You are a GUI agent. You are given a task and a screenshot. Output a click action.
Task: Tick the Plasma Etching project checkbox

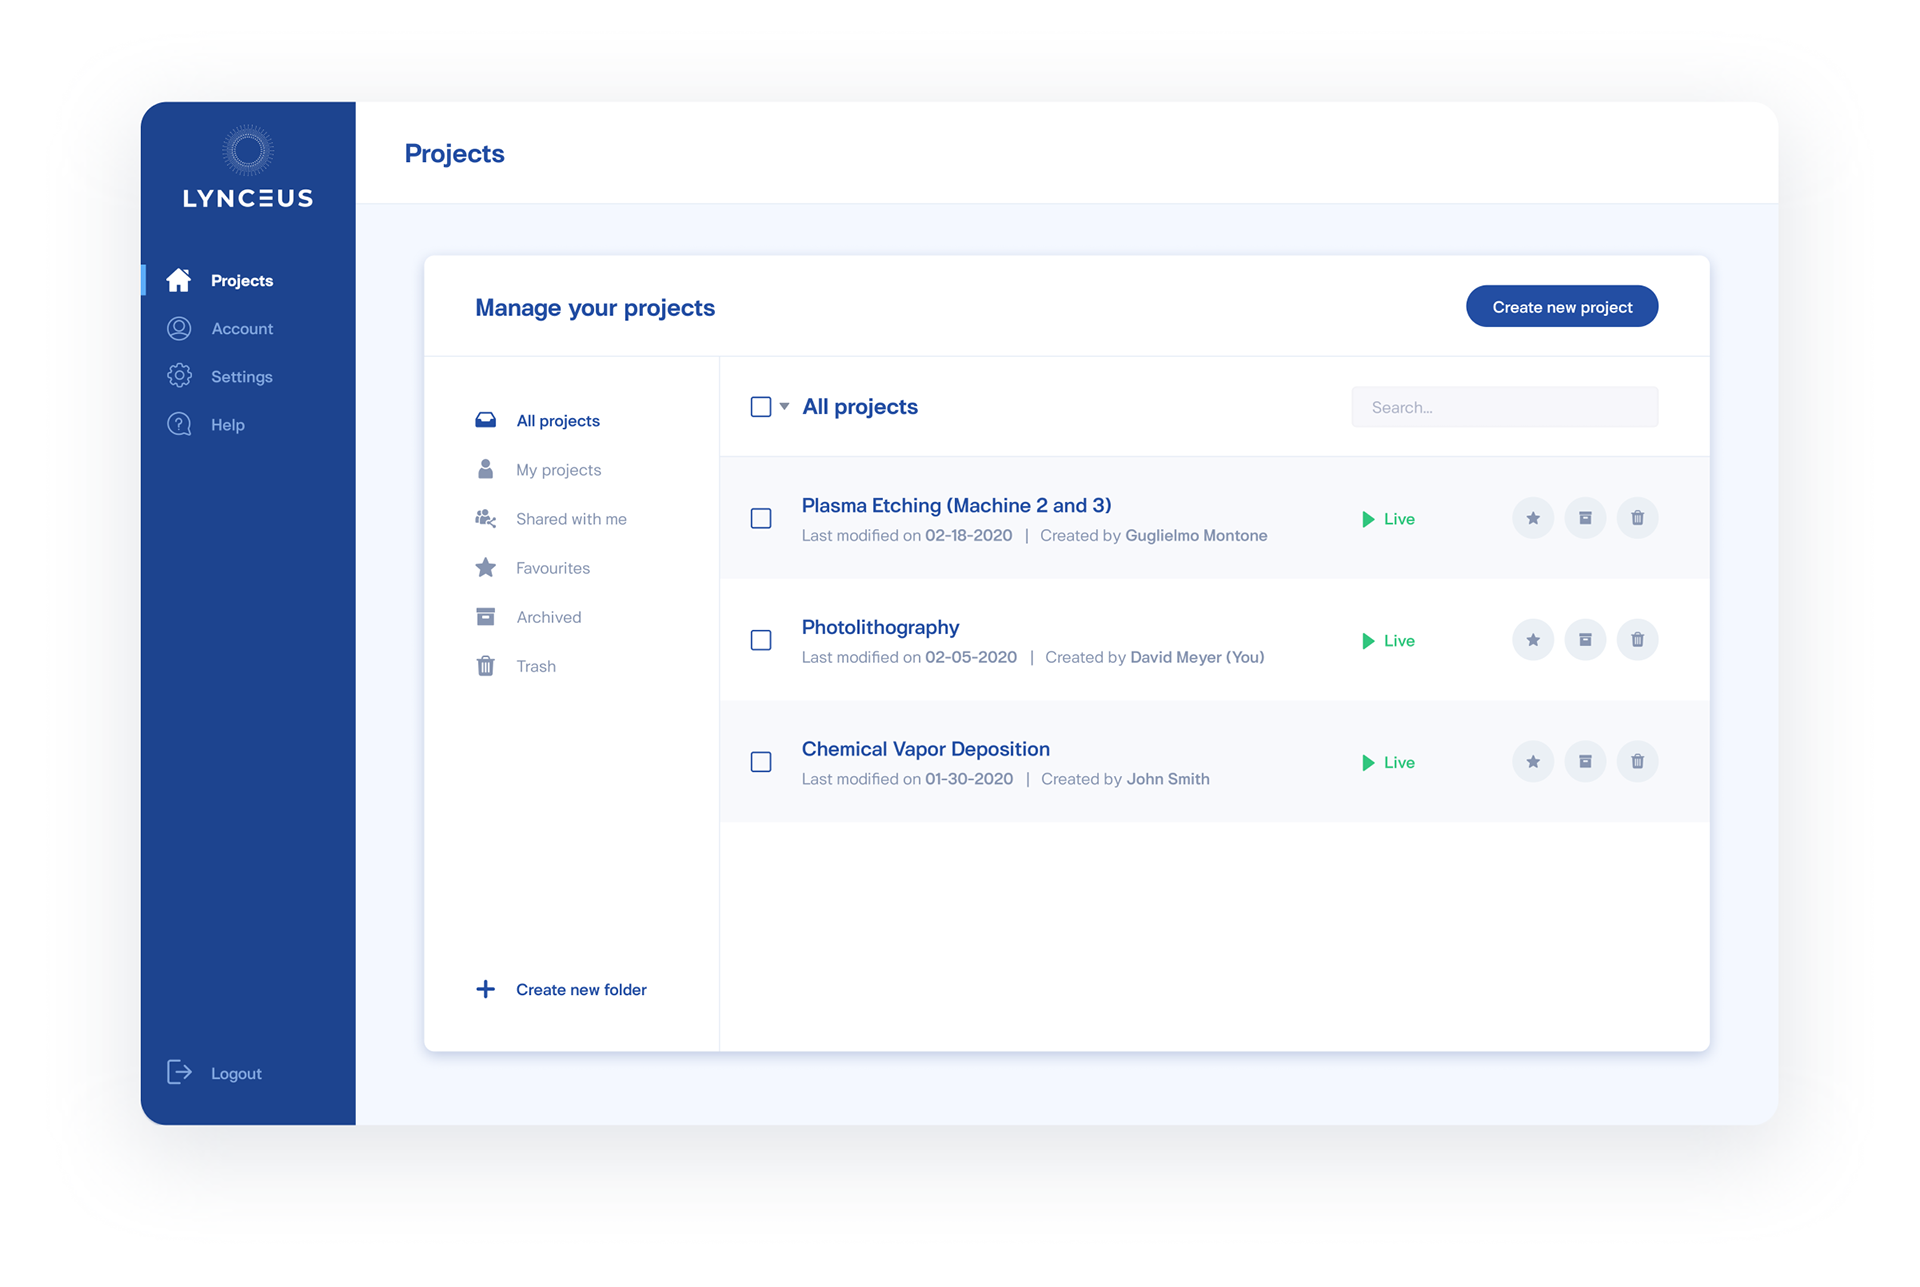click(x=761, y=518)
